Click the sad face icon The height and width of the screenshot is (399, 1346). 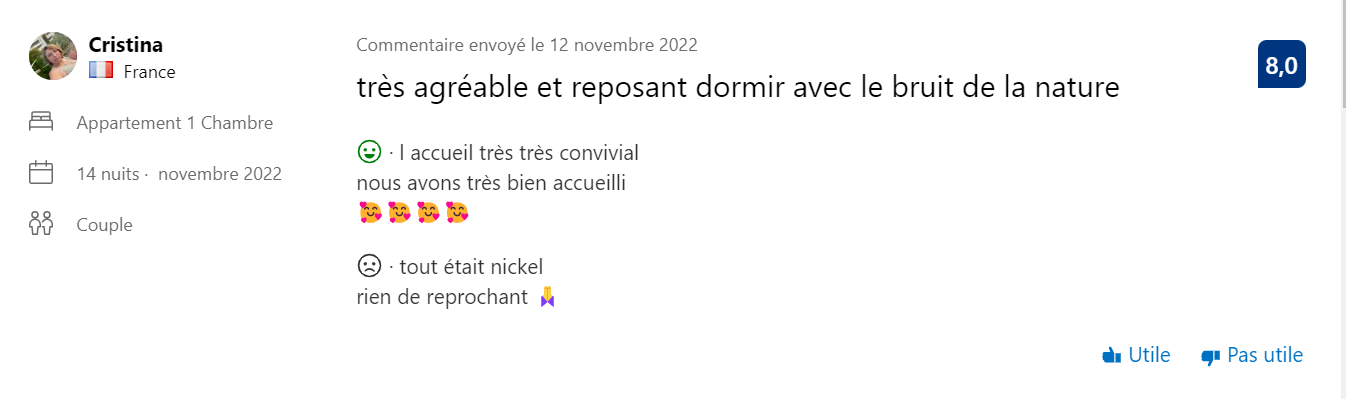pyautogui.click(x=369, y=266)
